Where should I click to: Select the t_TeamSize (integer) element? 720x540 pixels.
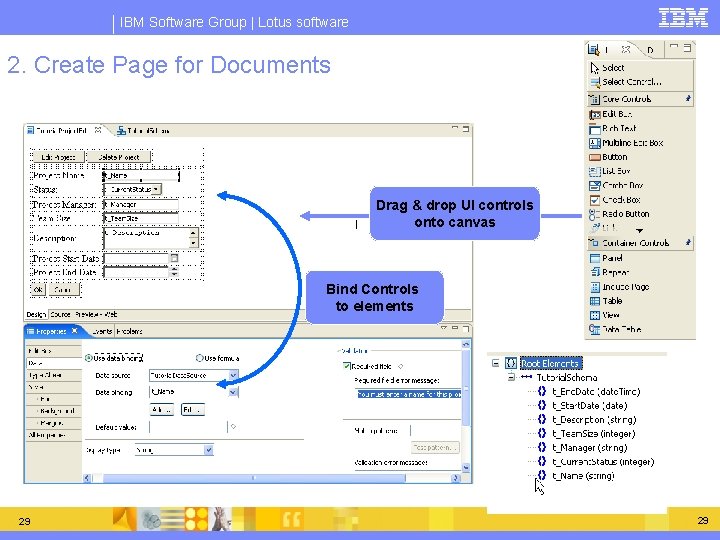[594, 433]
